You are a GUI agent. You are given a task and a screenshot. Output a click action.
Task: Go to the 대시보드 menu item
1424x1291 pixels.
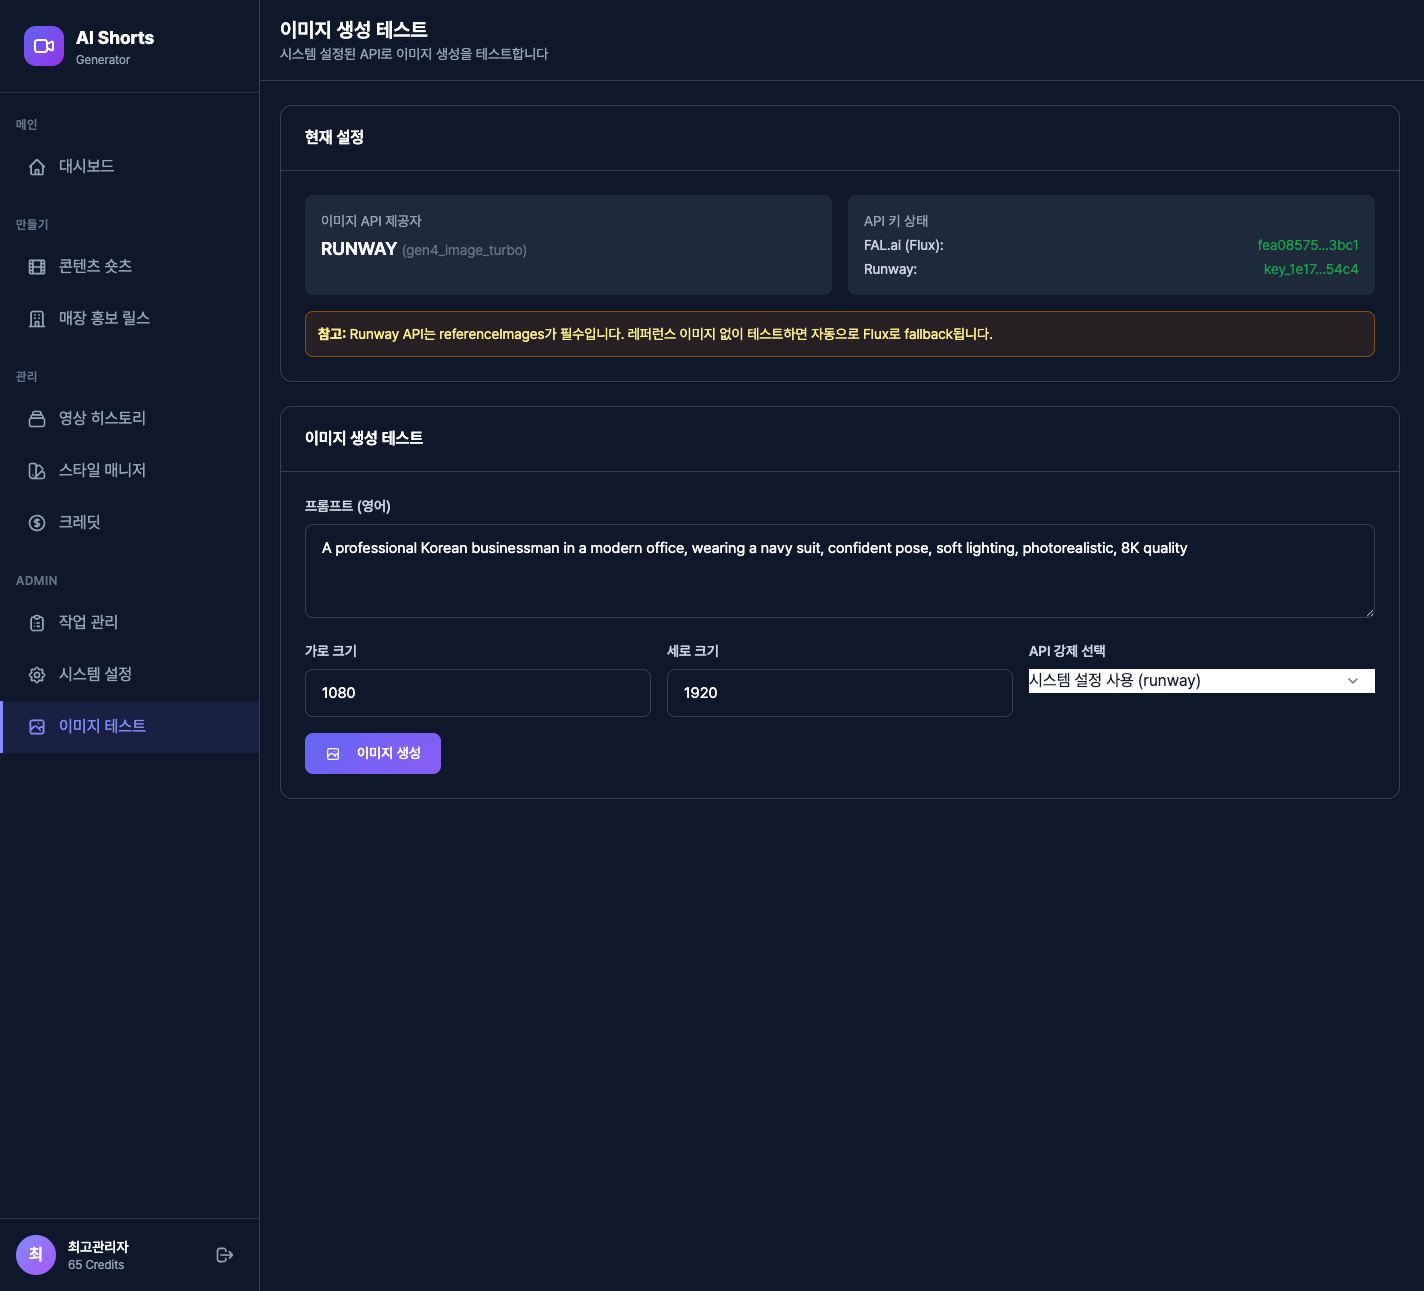[86, 166]
